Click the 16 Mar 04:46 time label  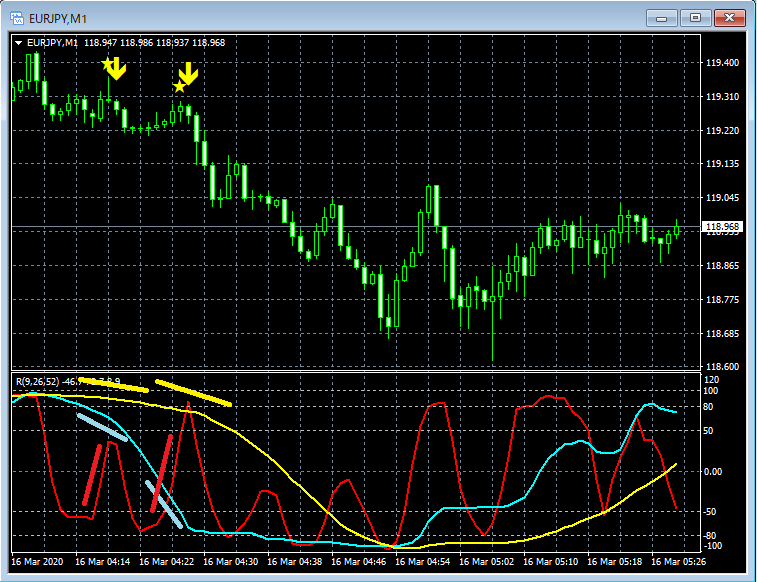359,562
